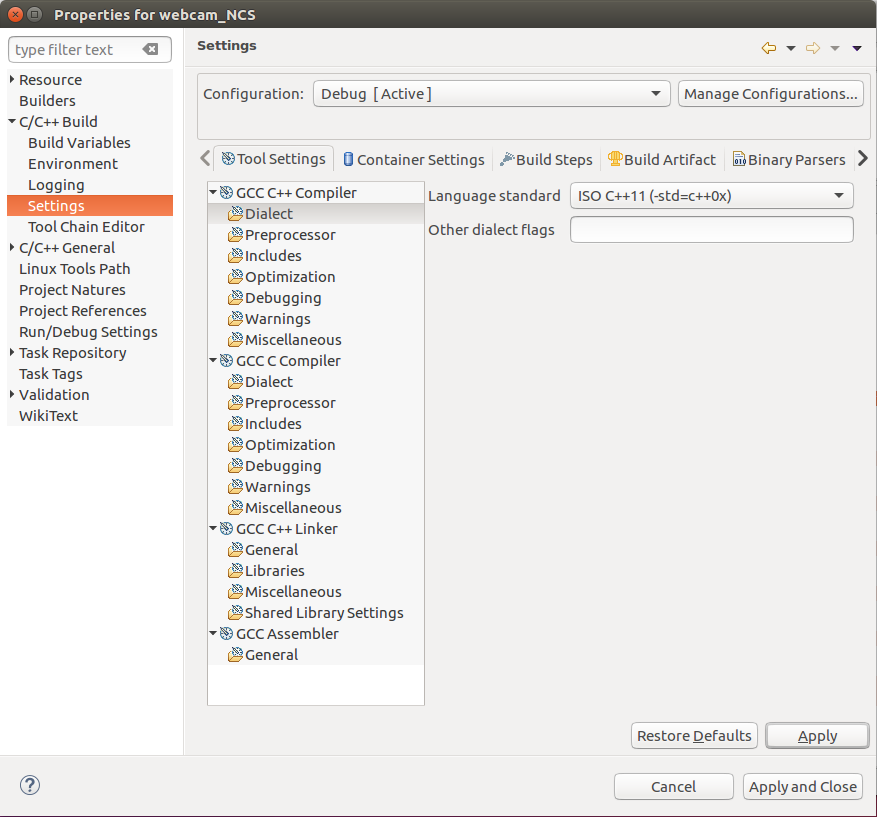877x817 pixels.
Task: Select Preprocessor under GCC C Compiler
Action: [x=290, y=403]
